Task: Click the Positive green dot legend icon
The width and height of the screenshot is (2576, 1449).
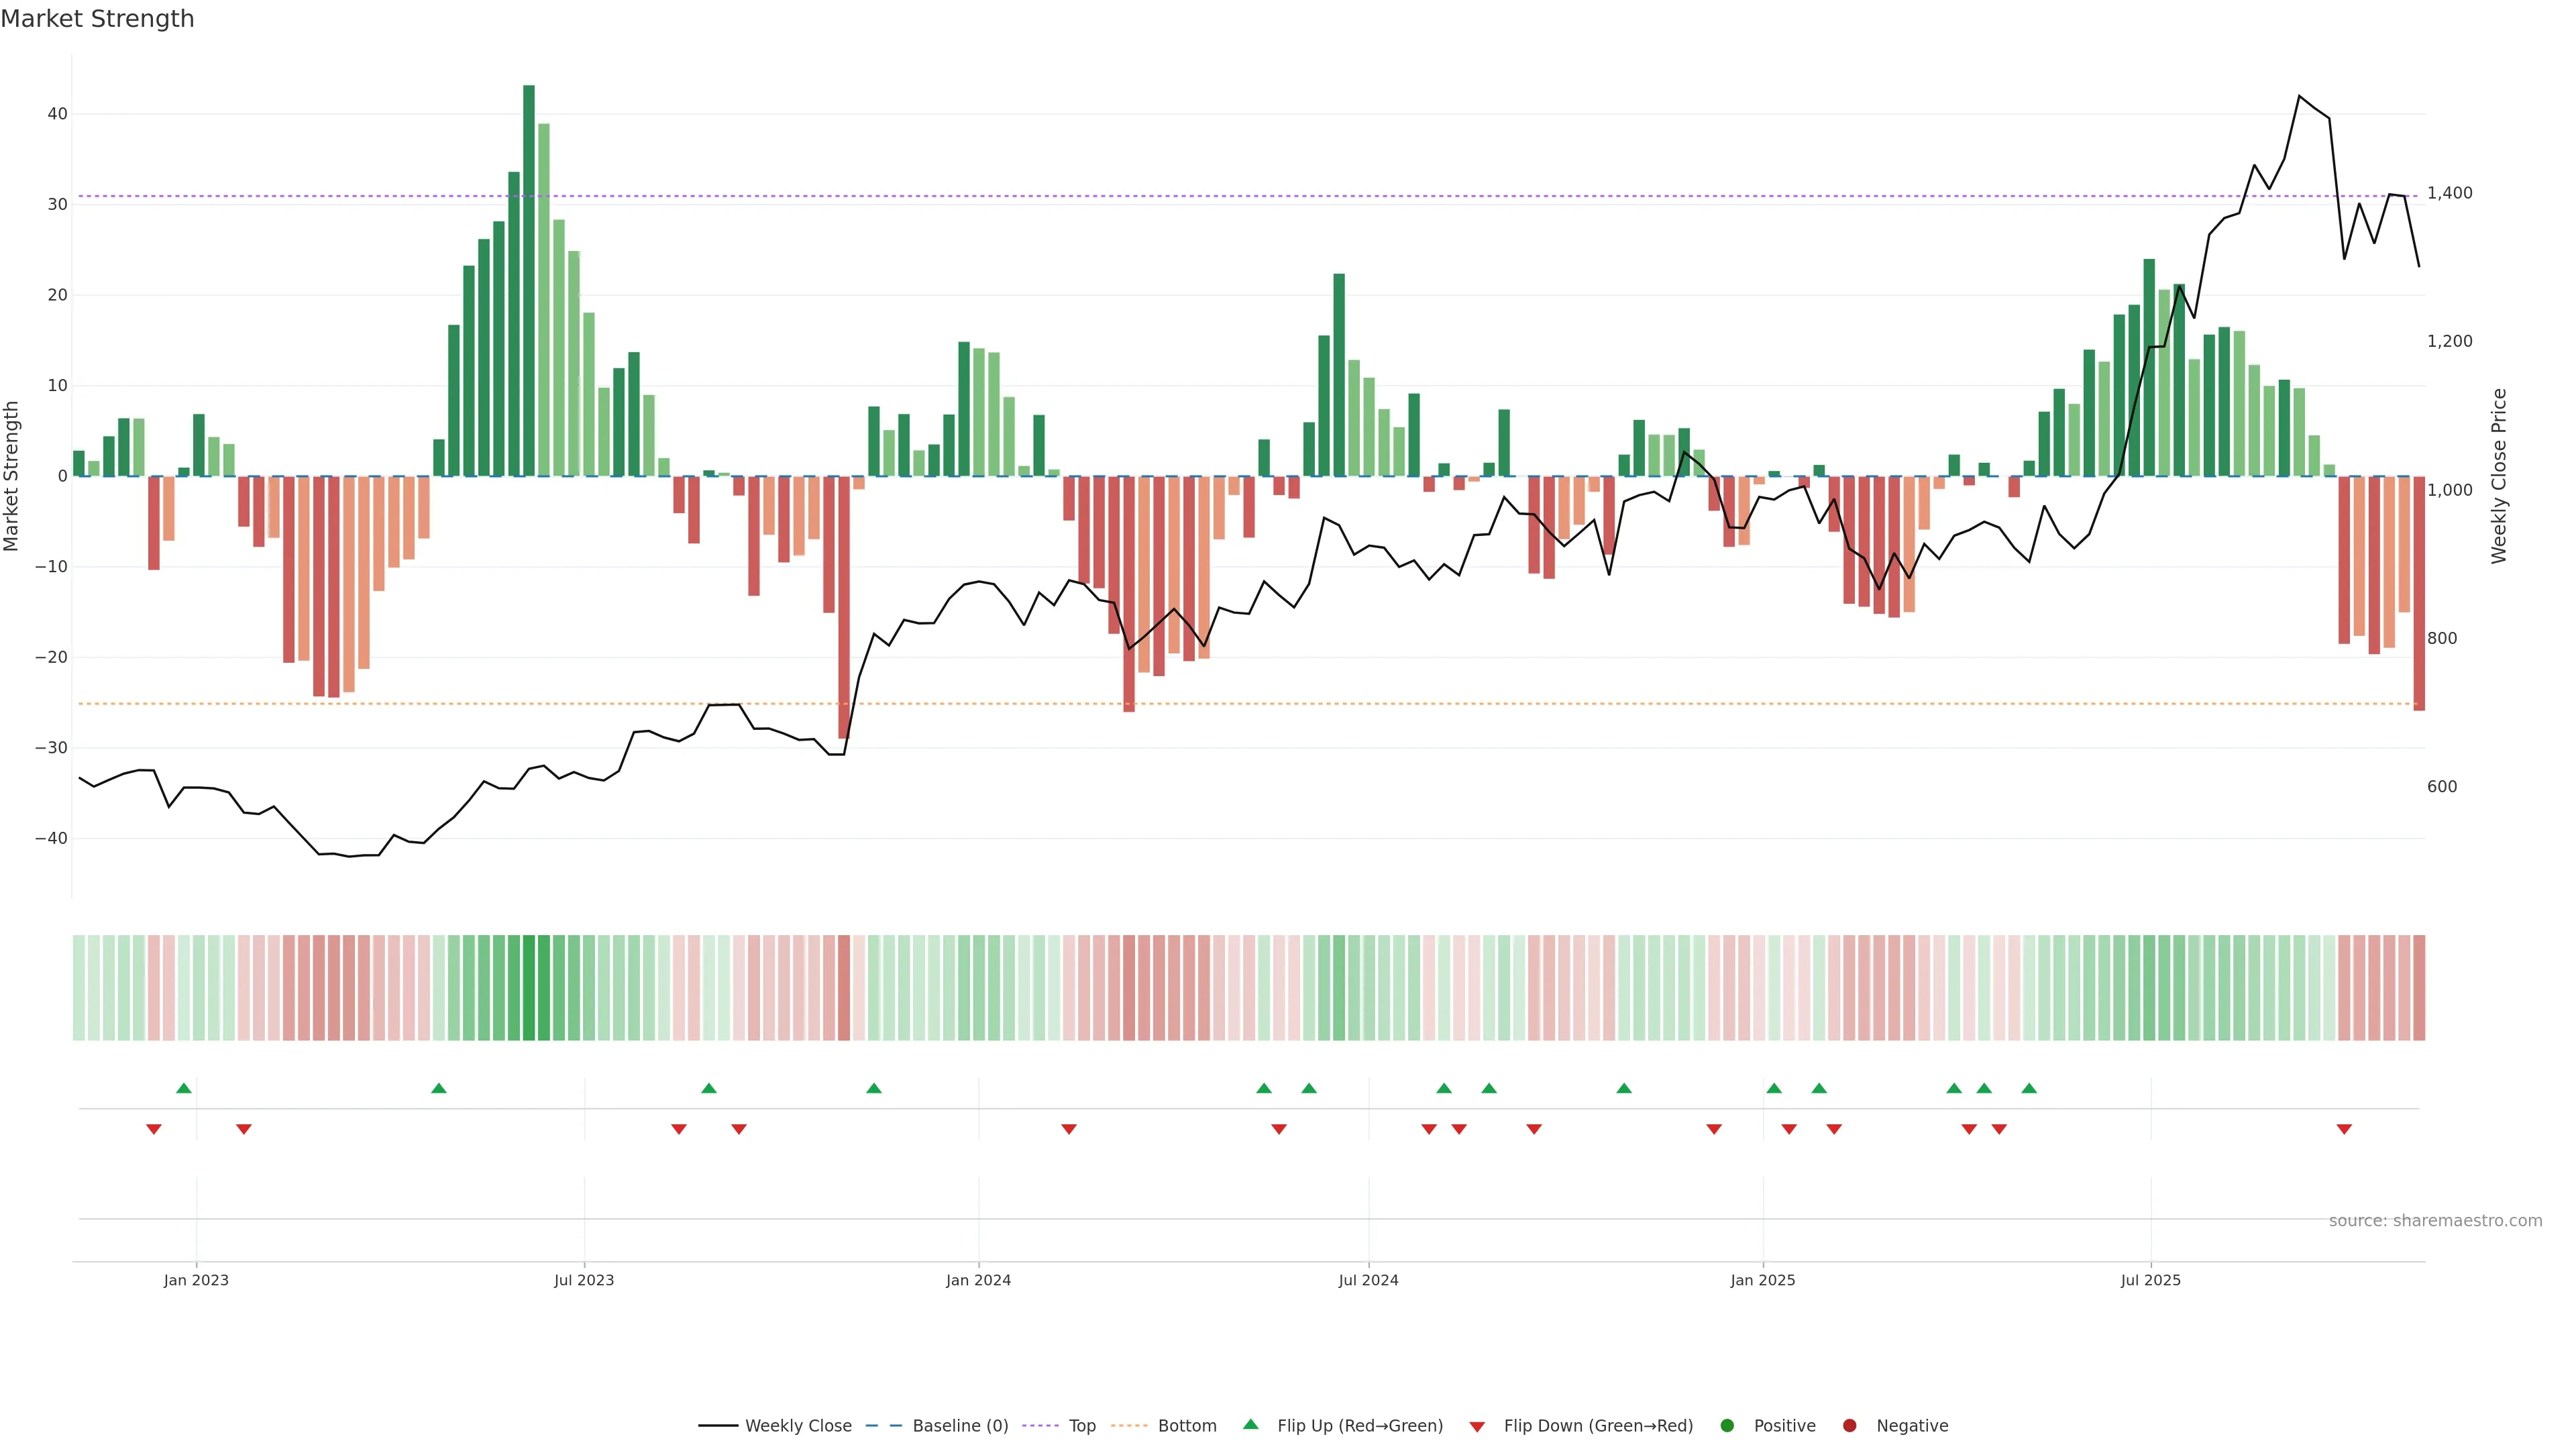Action: click(1727, 1425)
